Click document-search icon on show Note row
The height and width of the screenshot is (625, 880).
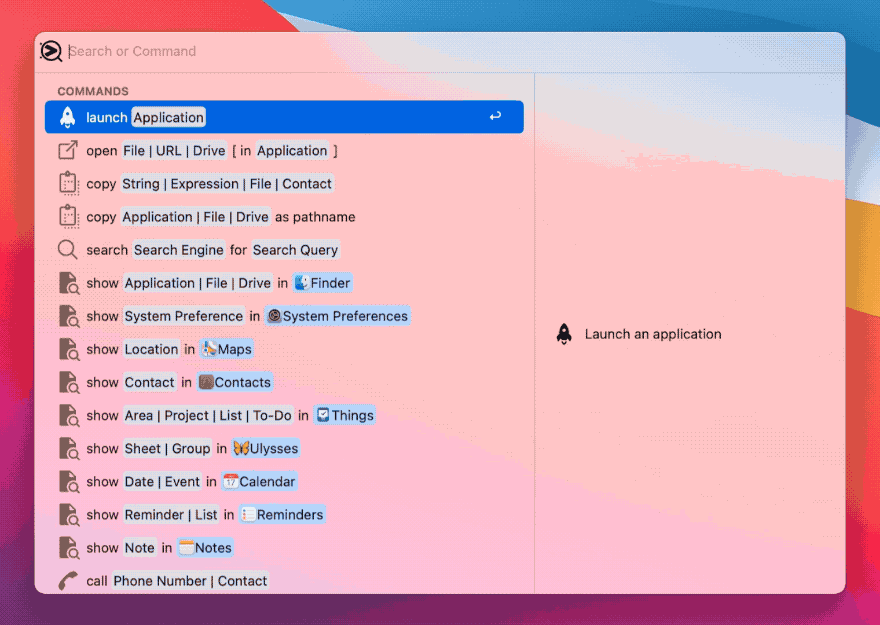69,548
